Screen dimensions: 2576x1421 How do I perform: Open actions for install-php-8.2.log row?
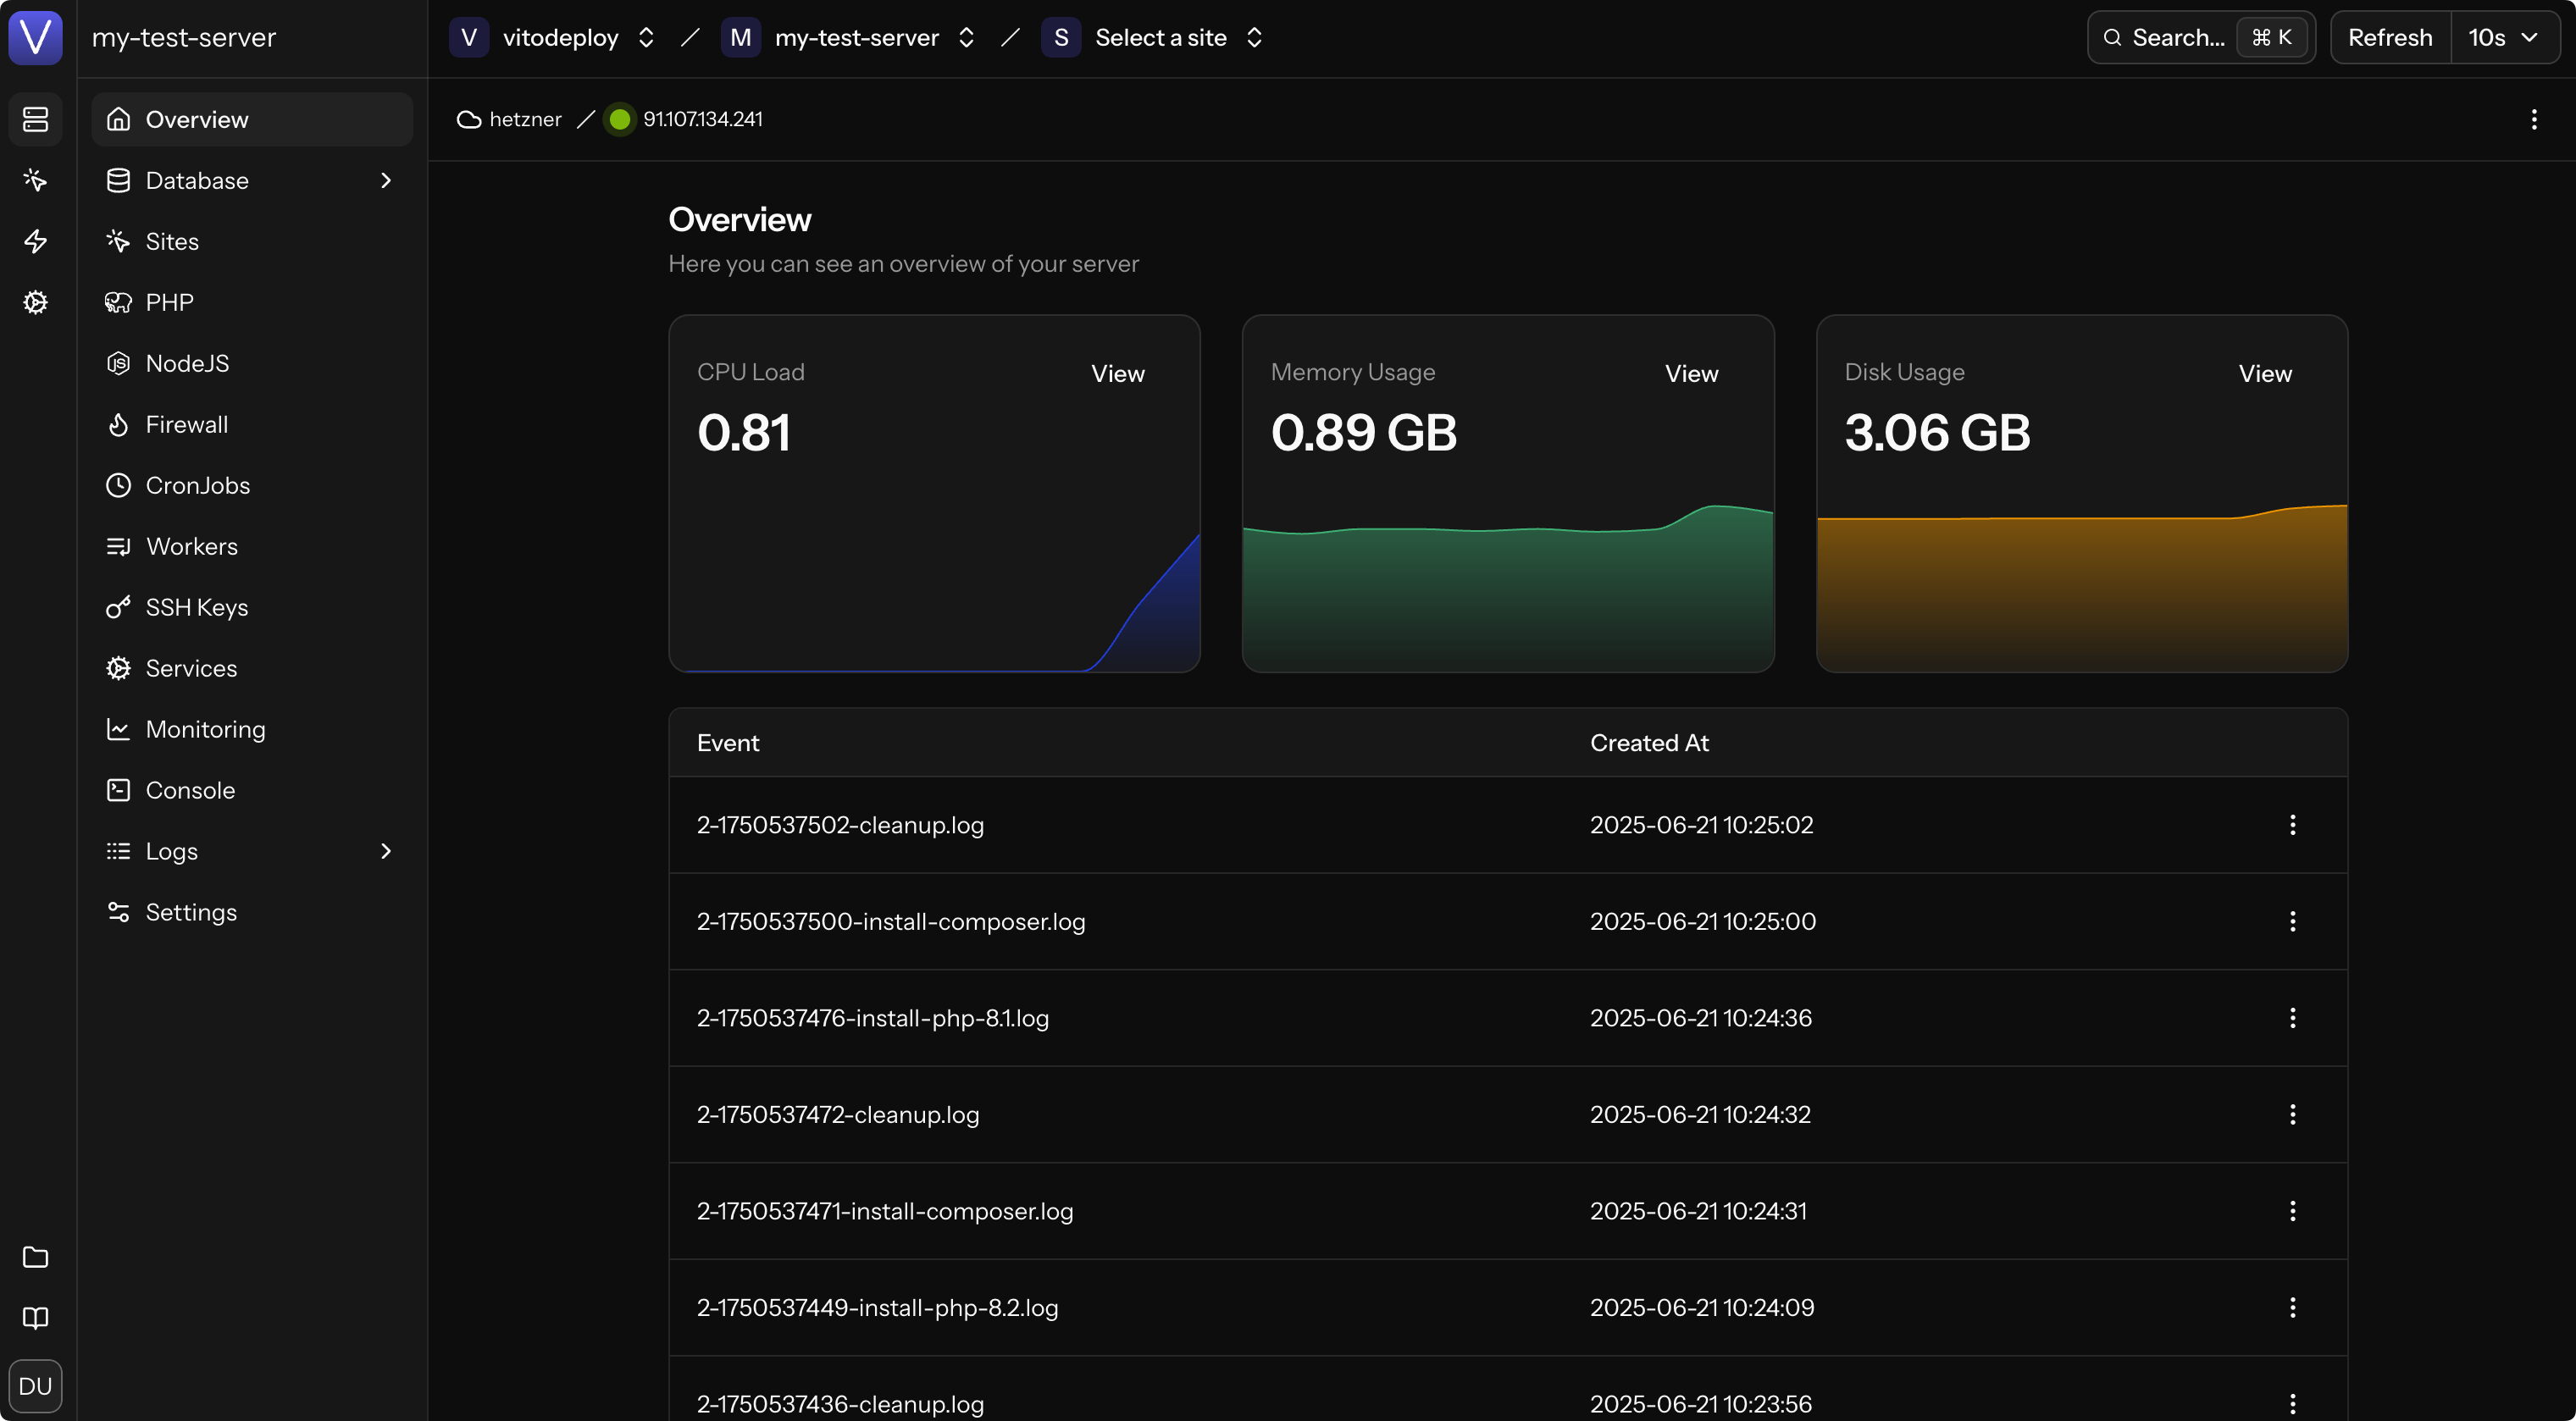point(2293,1307)
